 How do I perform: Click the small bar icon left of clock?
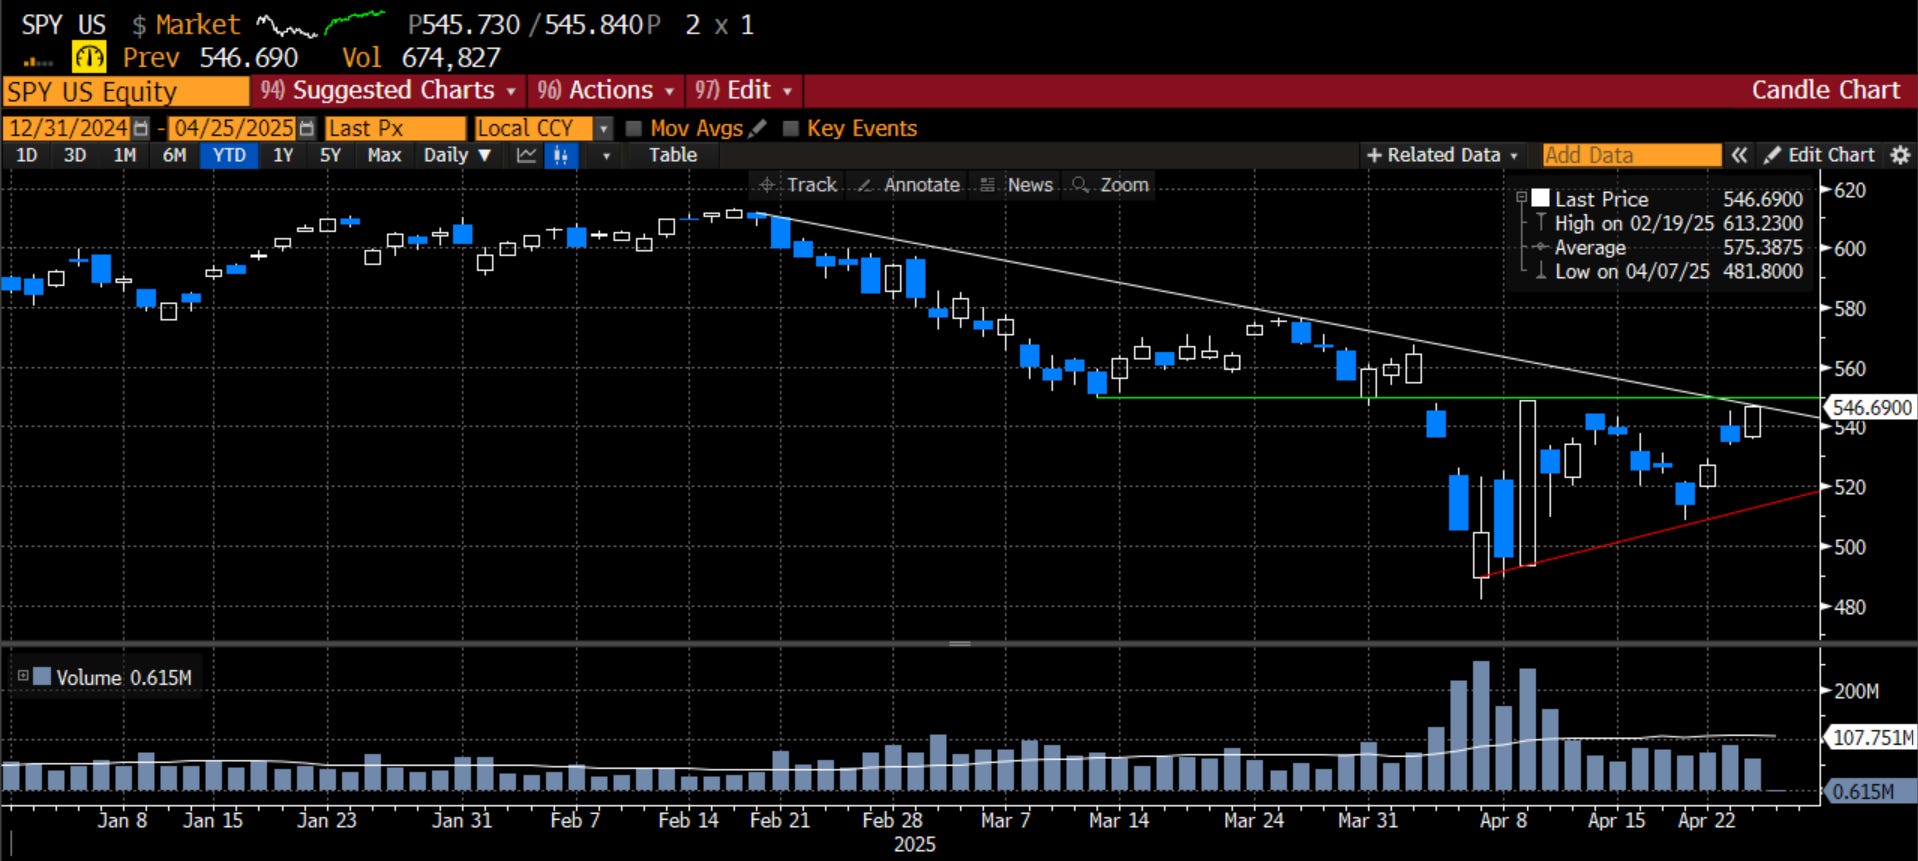pyautogui.click(x=37, y=62)
